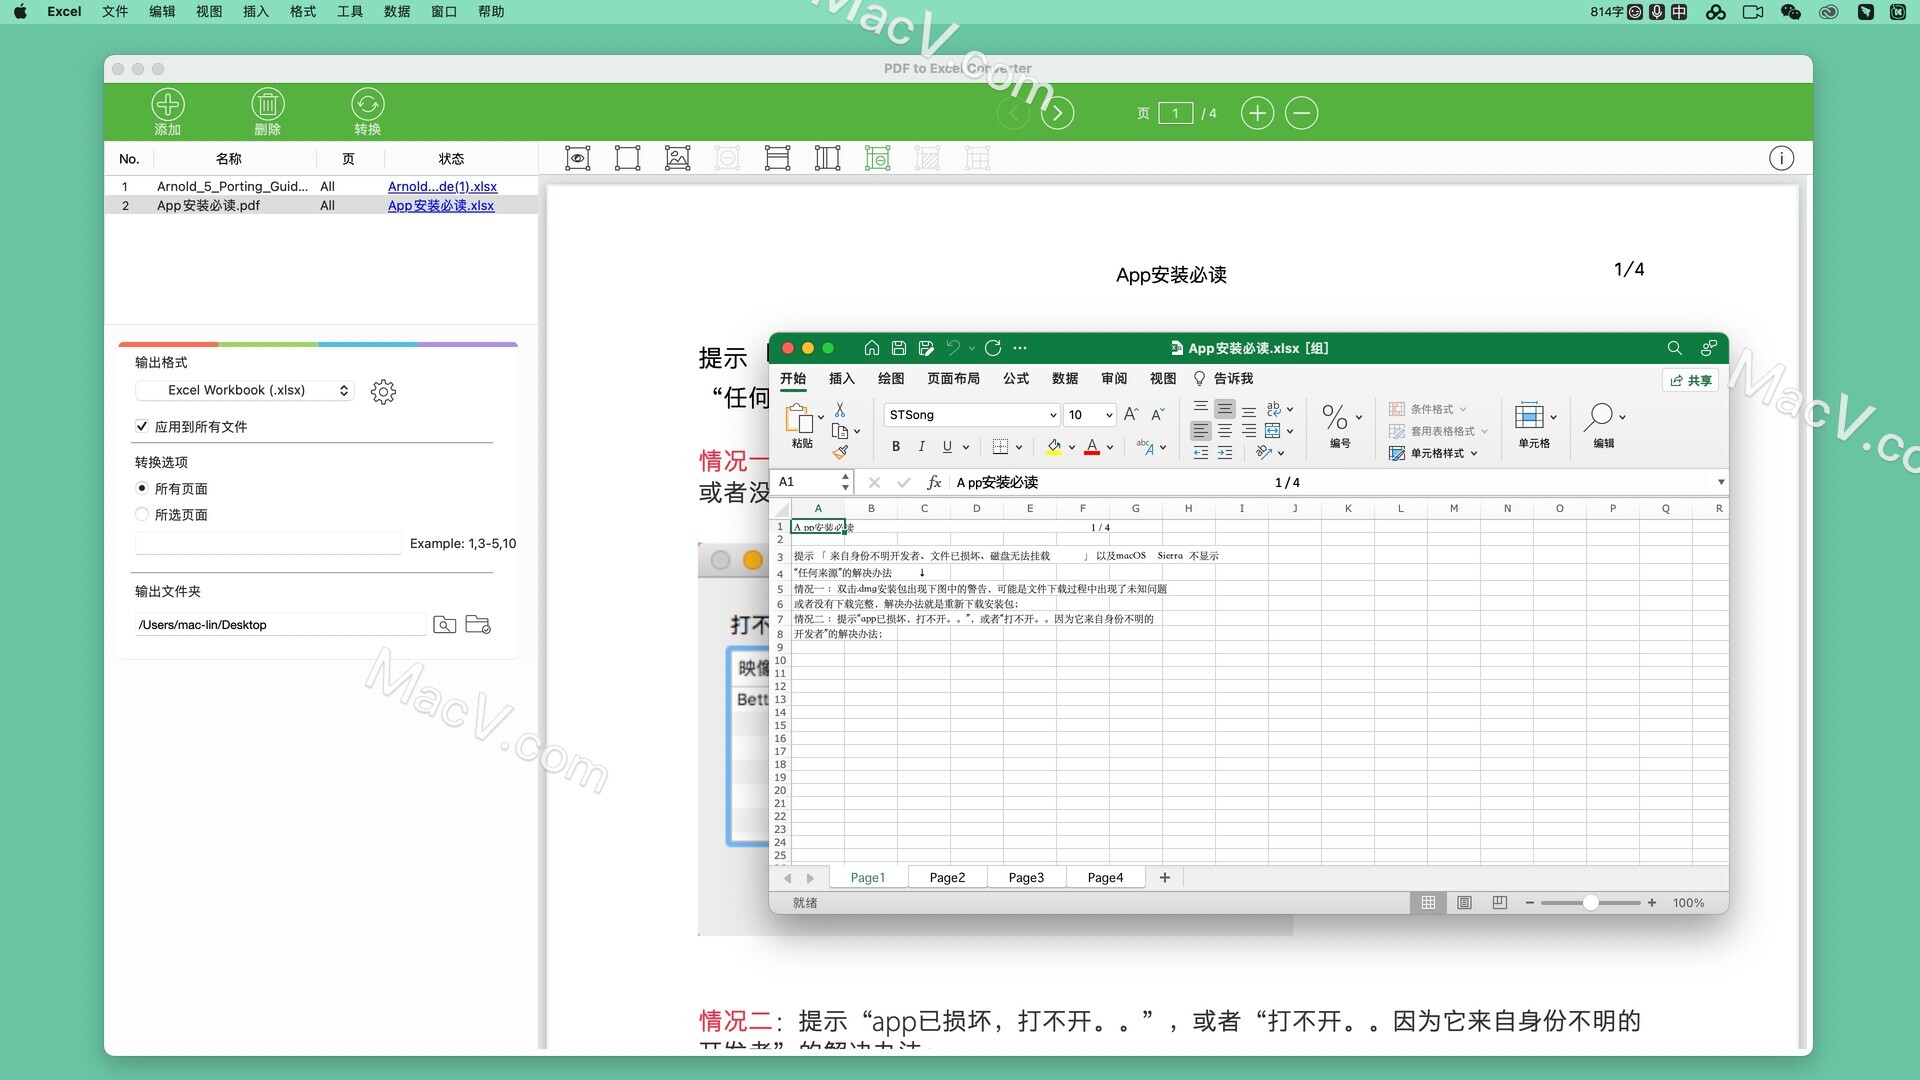
Task: Switch to Page4 sheet tab
Action: (1105, 877)
